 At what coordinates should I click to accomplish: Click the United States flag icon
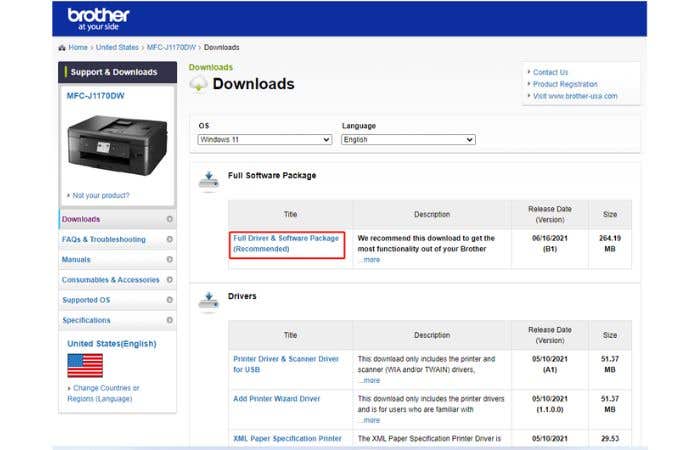[85, 366]
